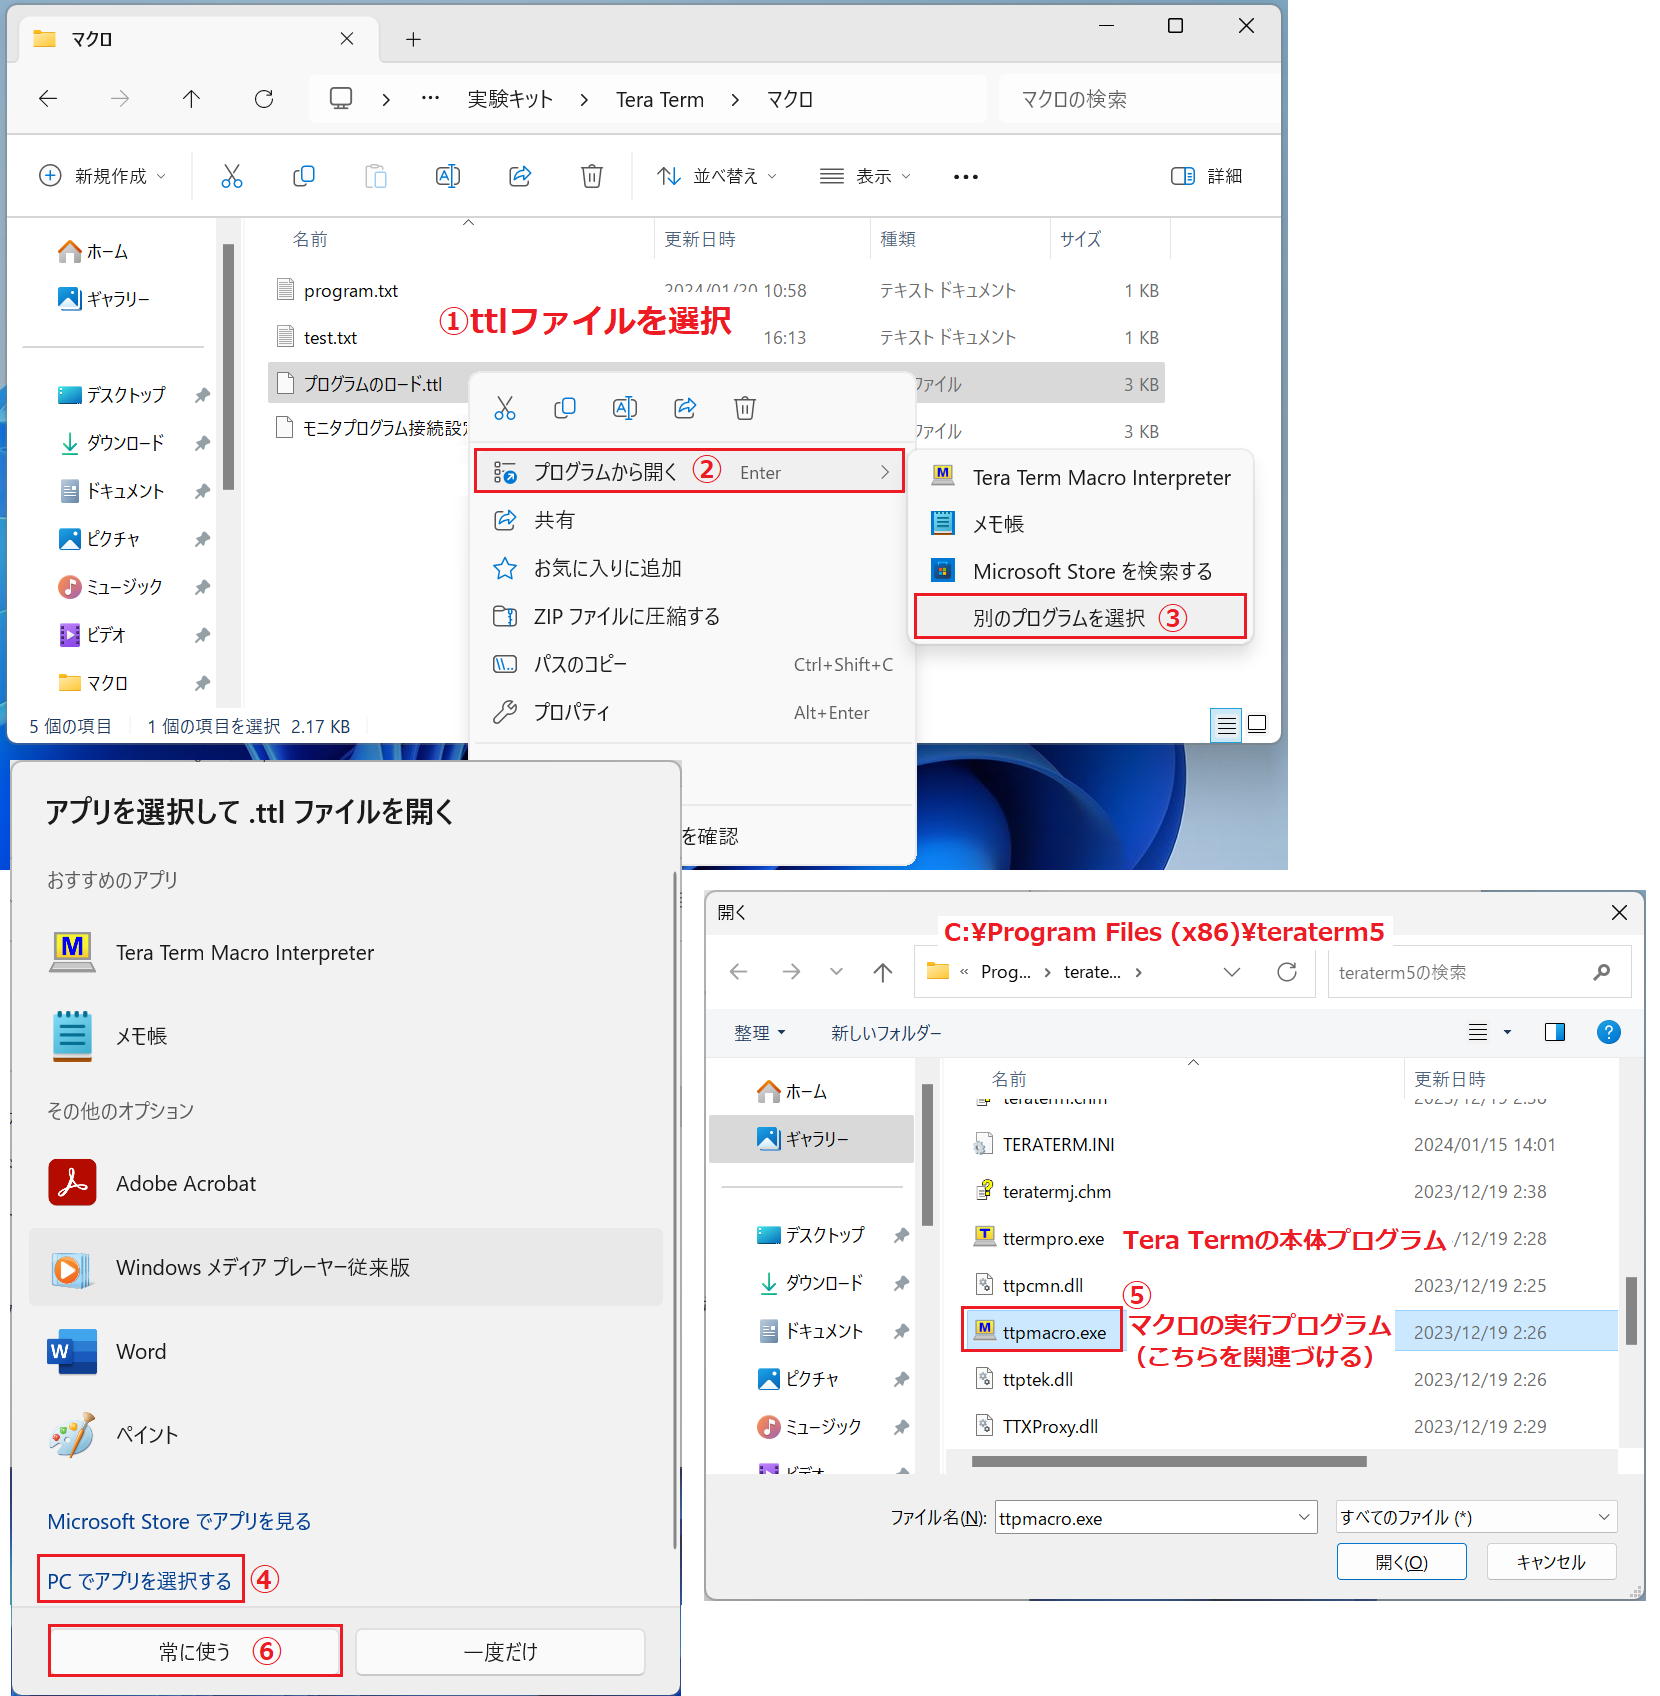This screenshot has height=1696, width=1660.
Task: Click the Paste icon in the Explorer toolbar
Action: [376, 176]
